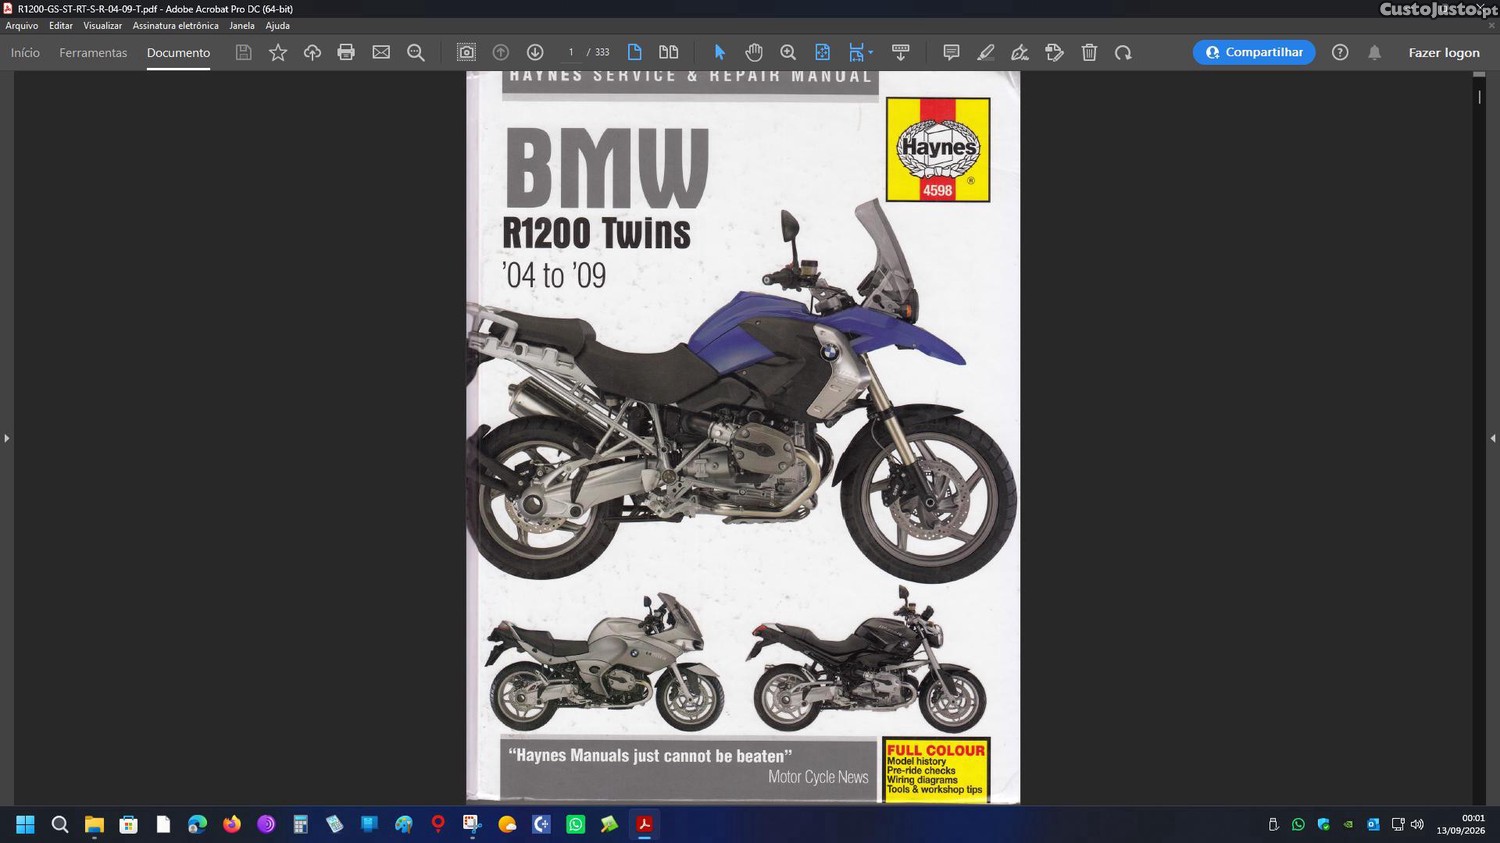Switch to the Ferramentas tab
1500x843 pixels.
[x=93, y=52]
